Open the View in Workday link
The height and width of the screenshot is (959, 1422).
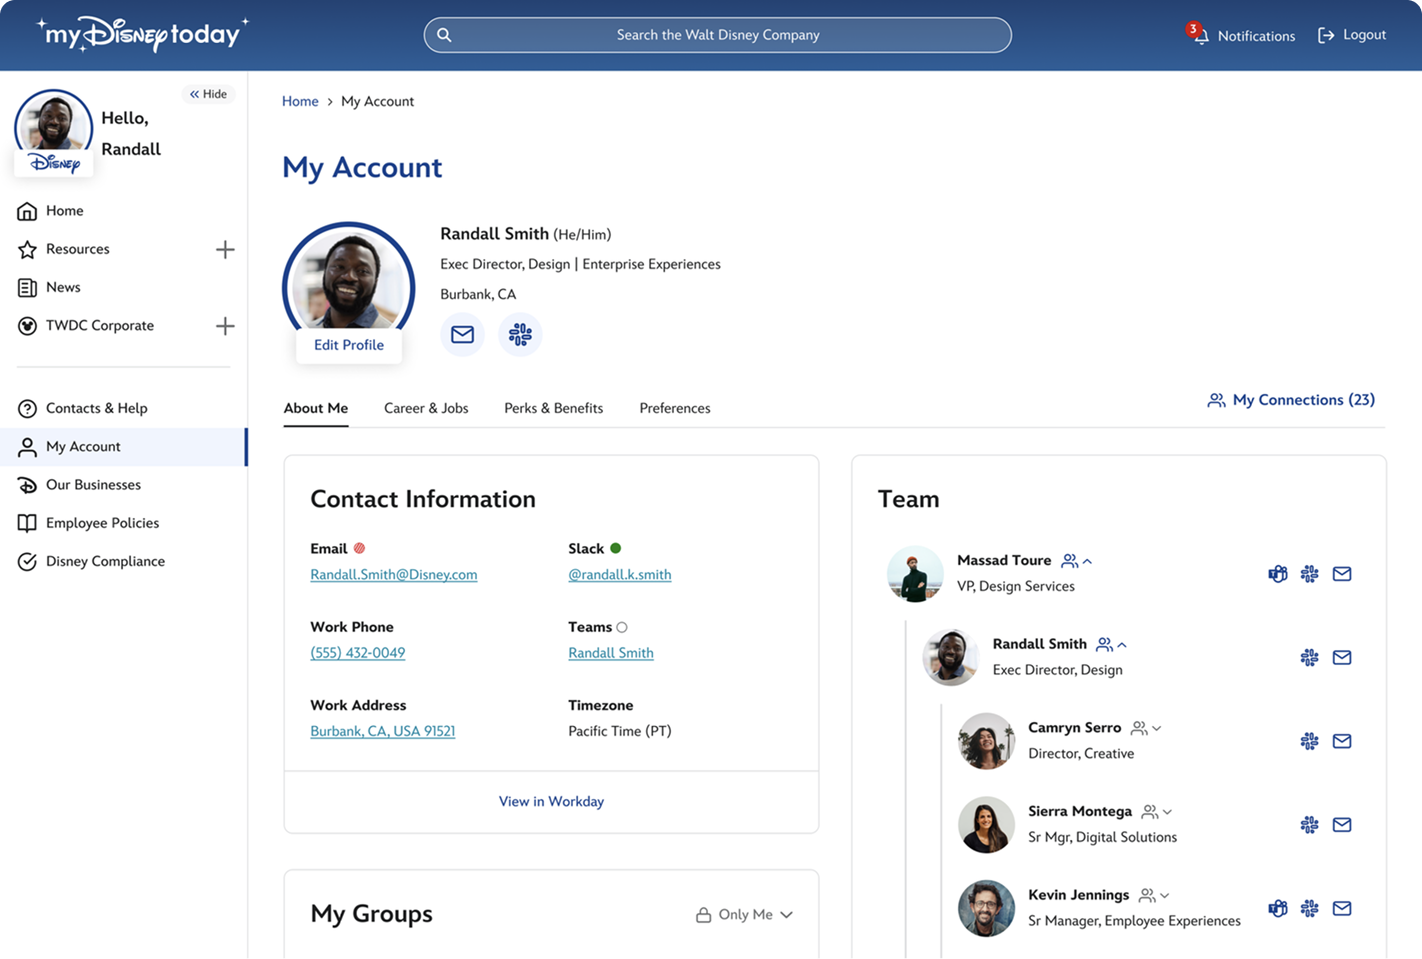point(551,801)
